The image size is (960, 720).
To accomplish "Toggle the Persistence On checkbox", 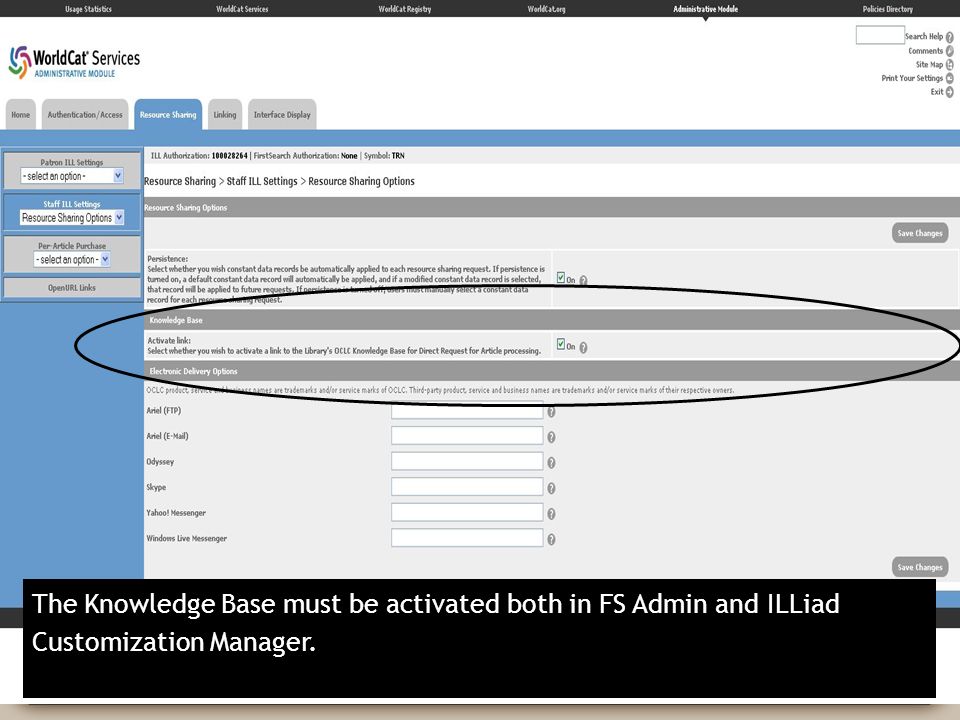I will [x=561, y=278].
